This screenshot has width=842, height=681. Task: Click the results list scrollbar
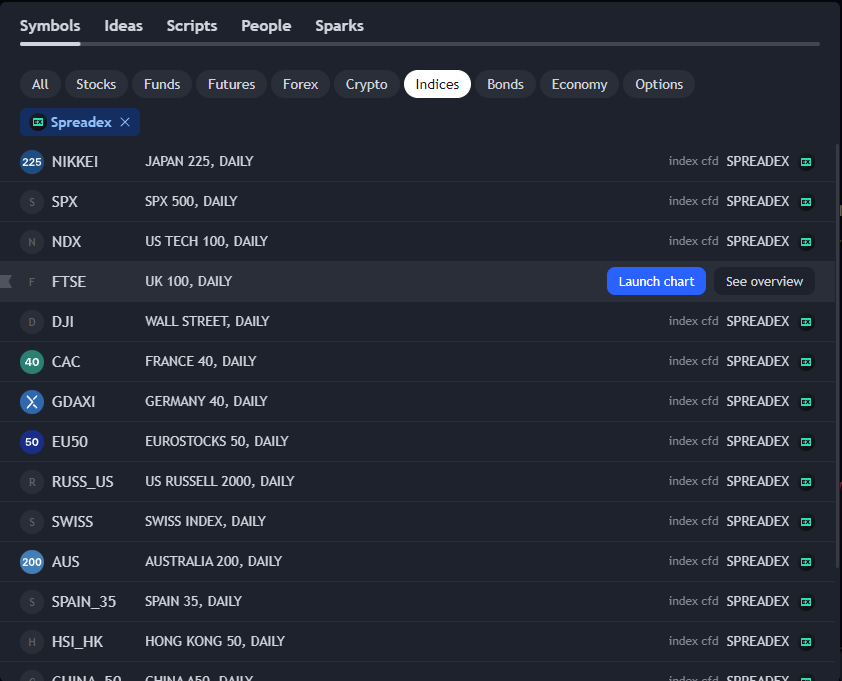click(x=837, y=350)
